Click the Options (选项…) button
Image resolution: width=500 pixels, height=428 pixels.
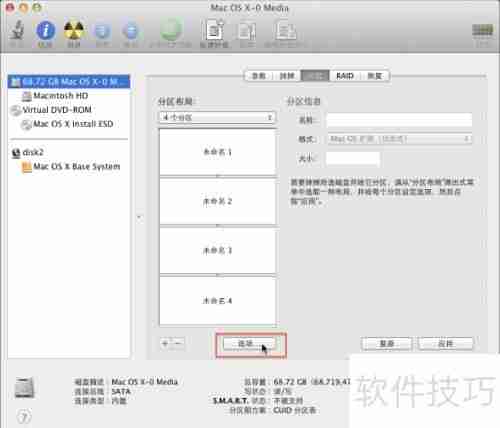tap(249, 343)
